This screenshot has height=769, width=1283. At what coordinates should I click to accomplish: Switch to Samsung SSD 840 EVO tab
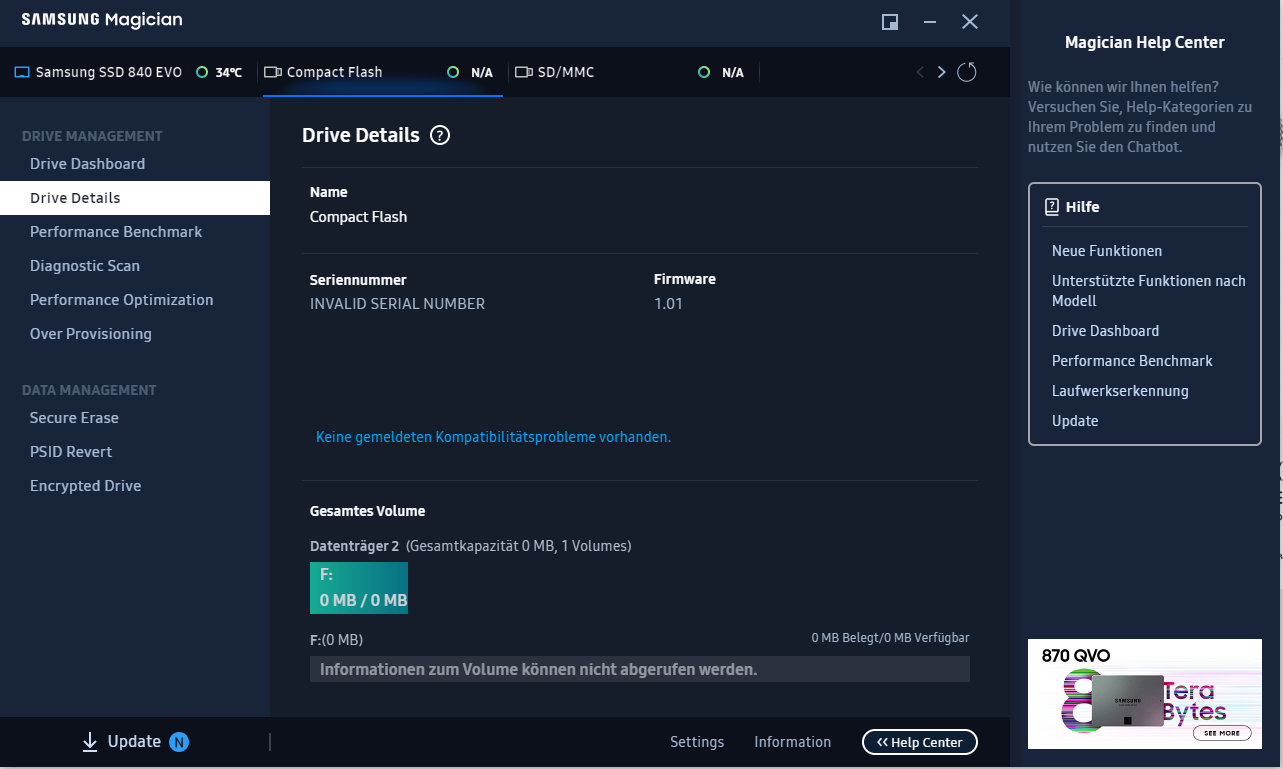(x=128, y=72)
